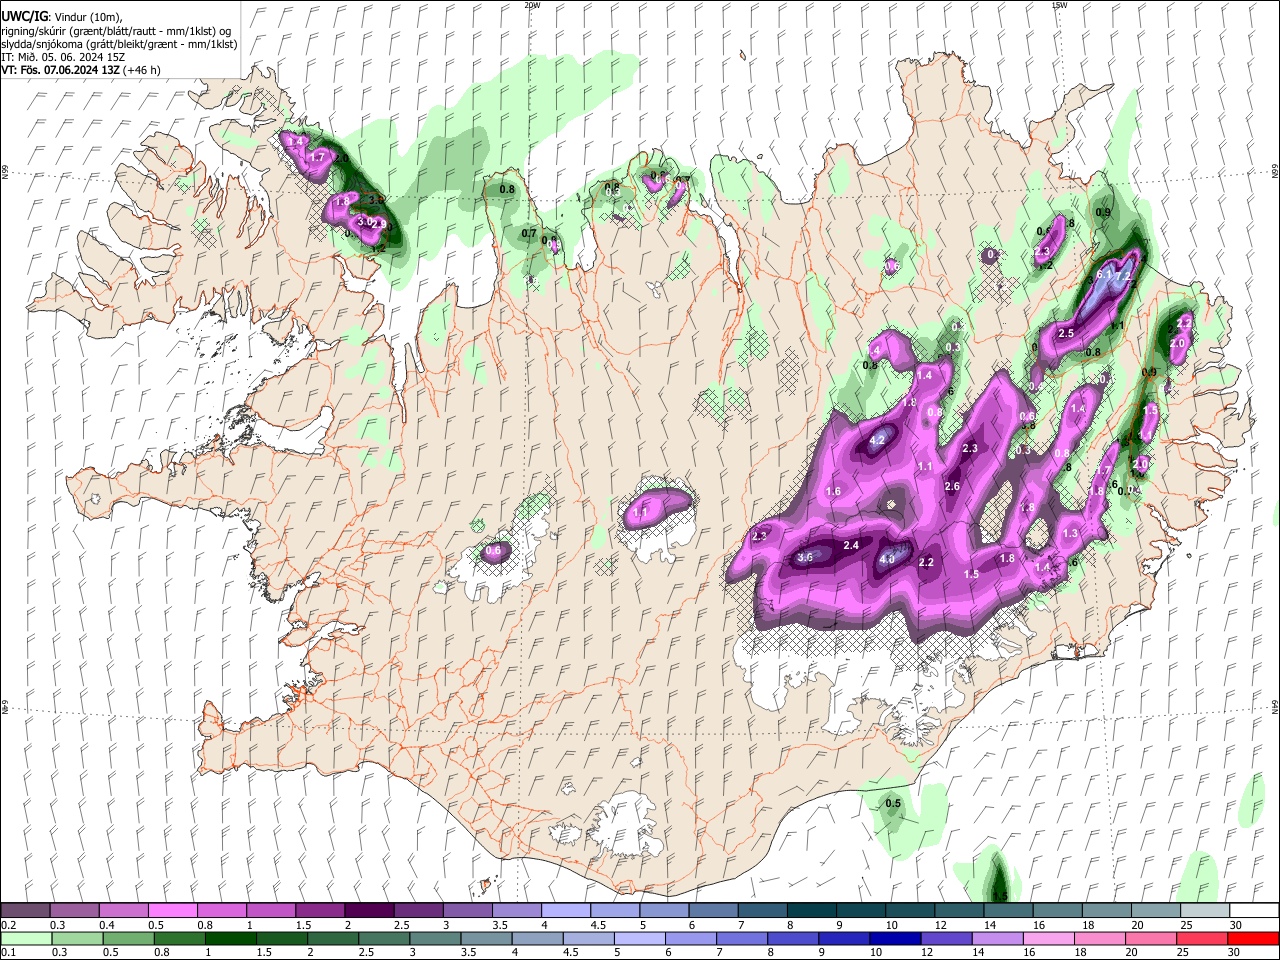Viewport: 1280px width, 960px height.
Task: Select the light lavender 4 snow-scale swatch
Action: pyautogui.click(x=565, y=911)
